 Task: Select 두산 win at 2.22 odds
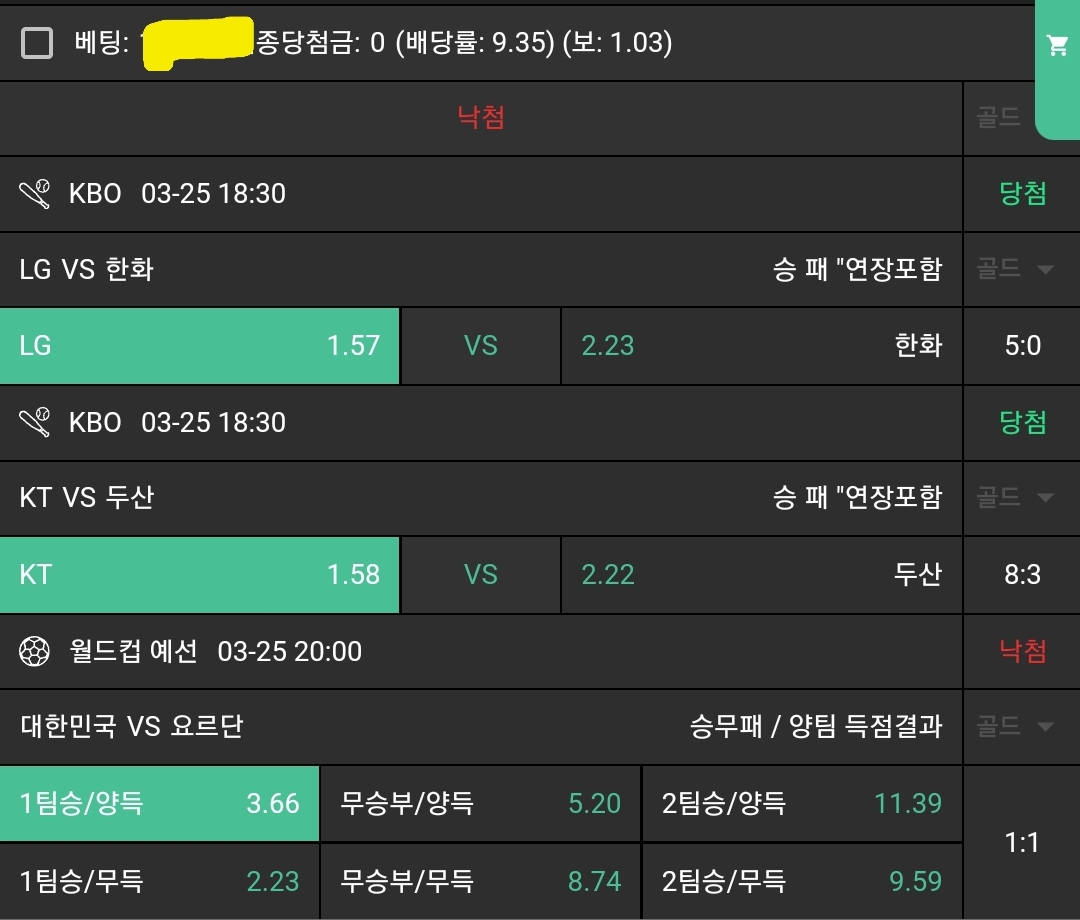tap(761, 575)
